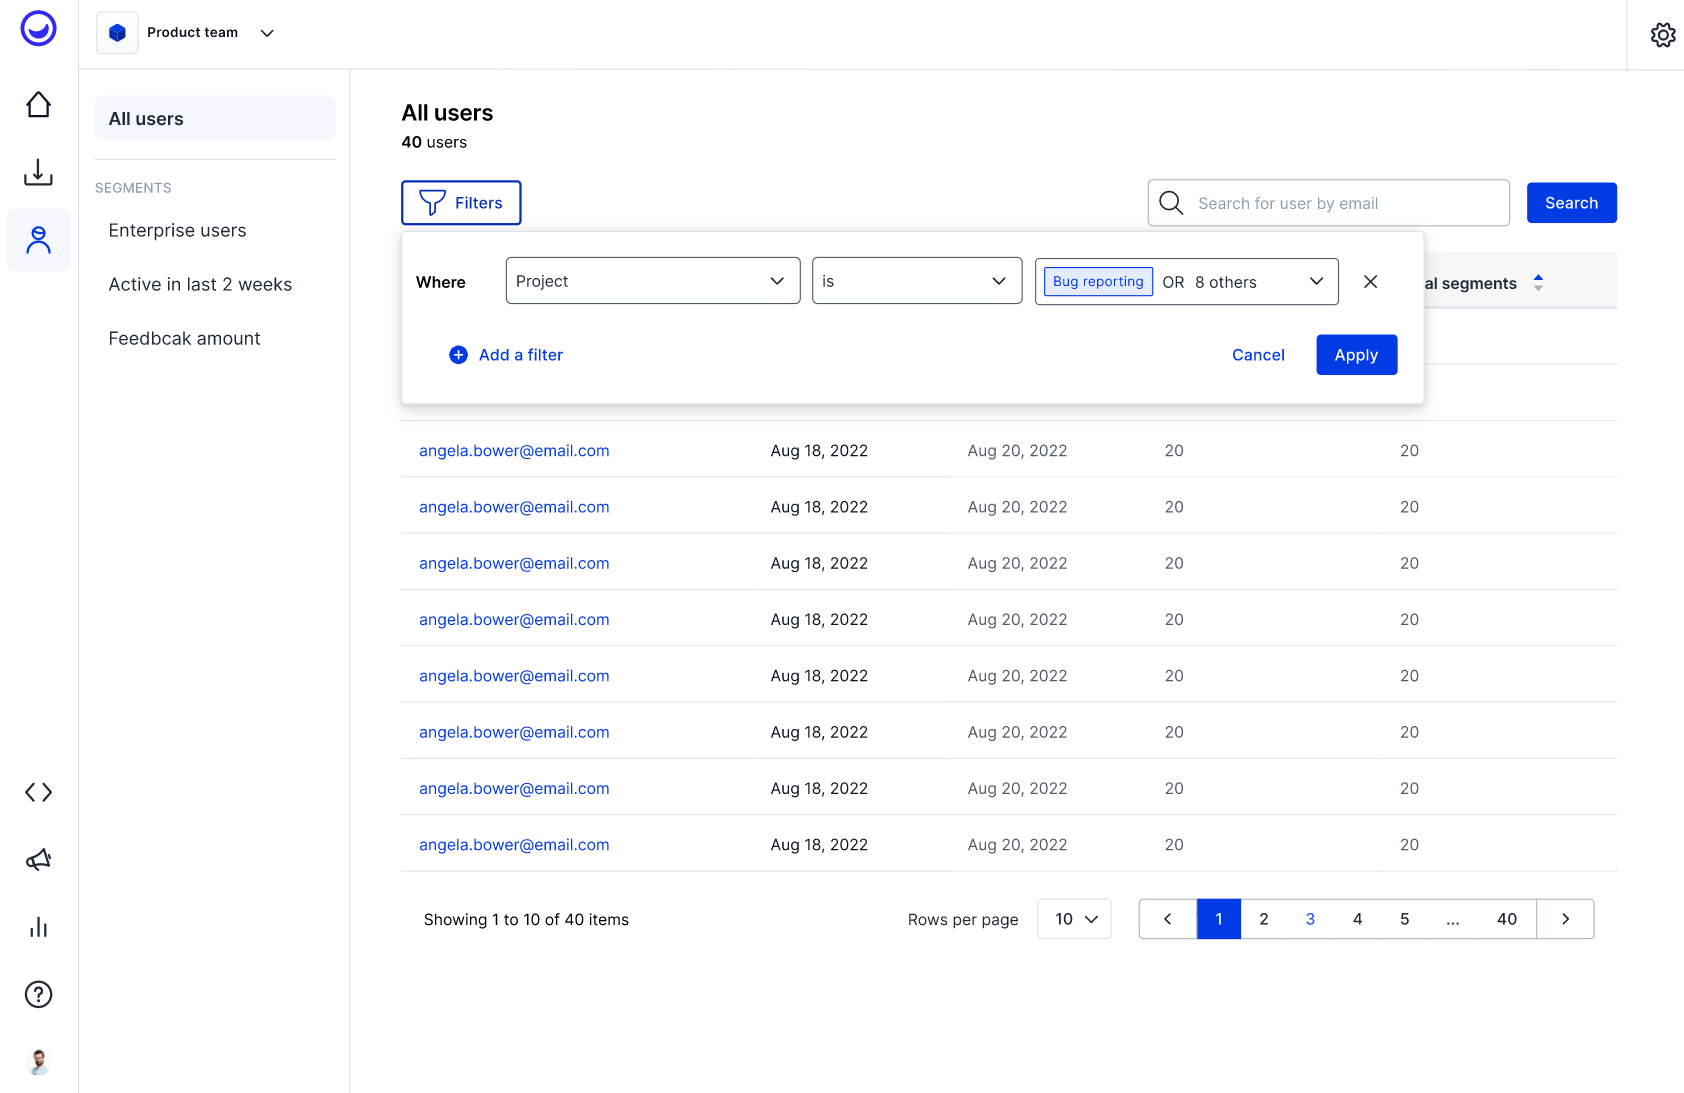This screenshot has width=1684, height=1093.
Task: Open the Project field dropdown
Action: (653, 281)
